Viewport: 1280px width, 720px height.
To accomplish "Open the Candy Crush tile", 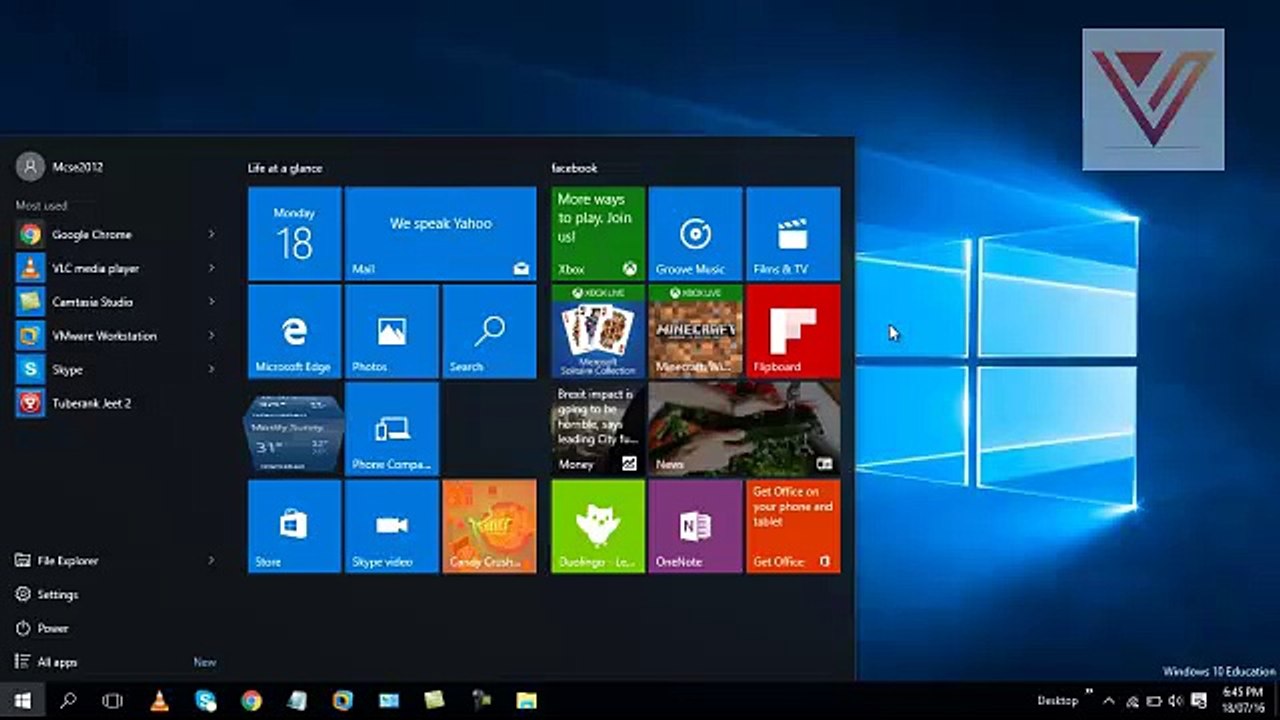I will (489, 526).
